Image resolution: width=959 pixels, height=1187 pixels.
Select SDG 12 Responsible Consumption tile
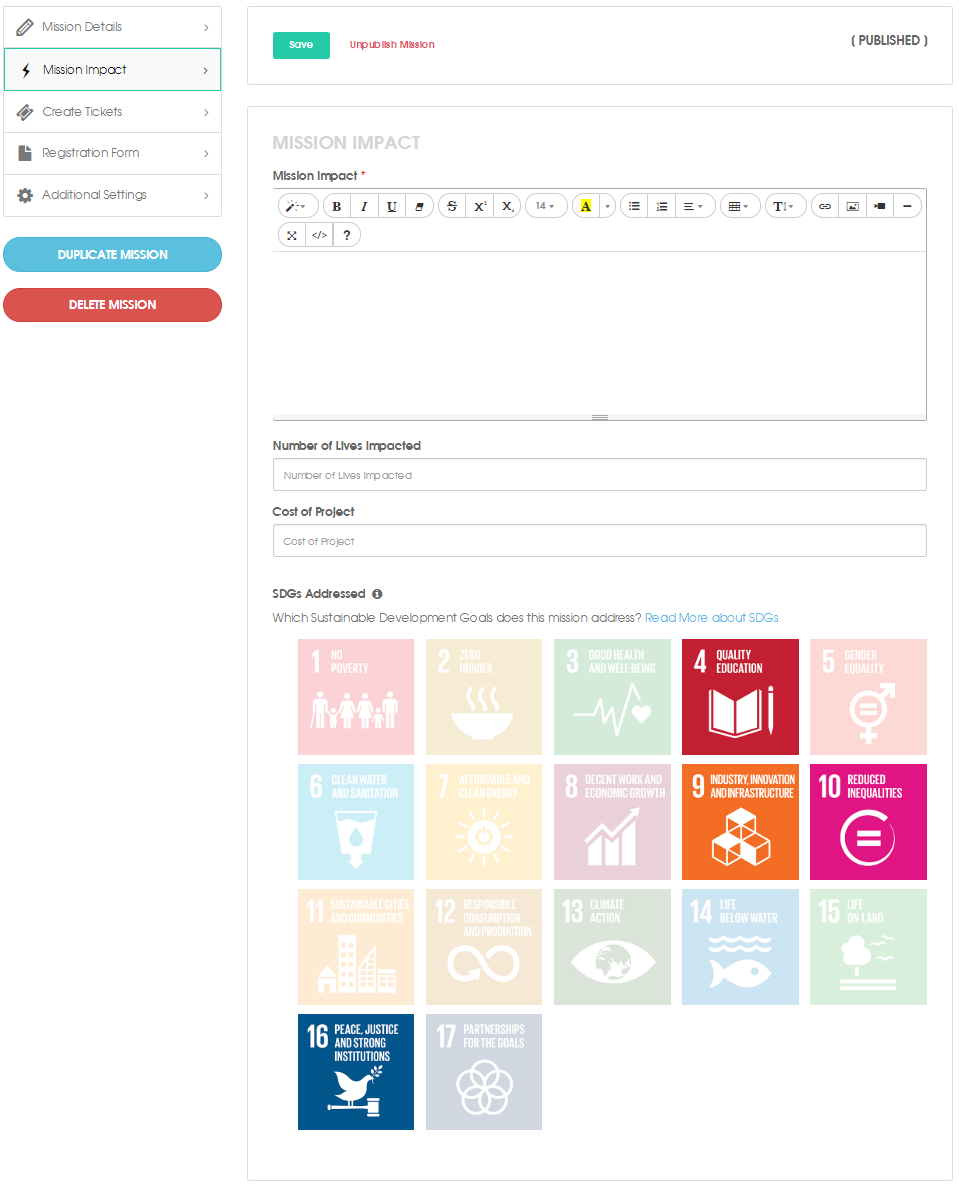pos(484,947)
